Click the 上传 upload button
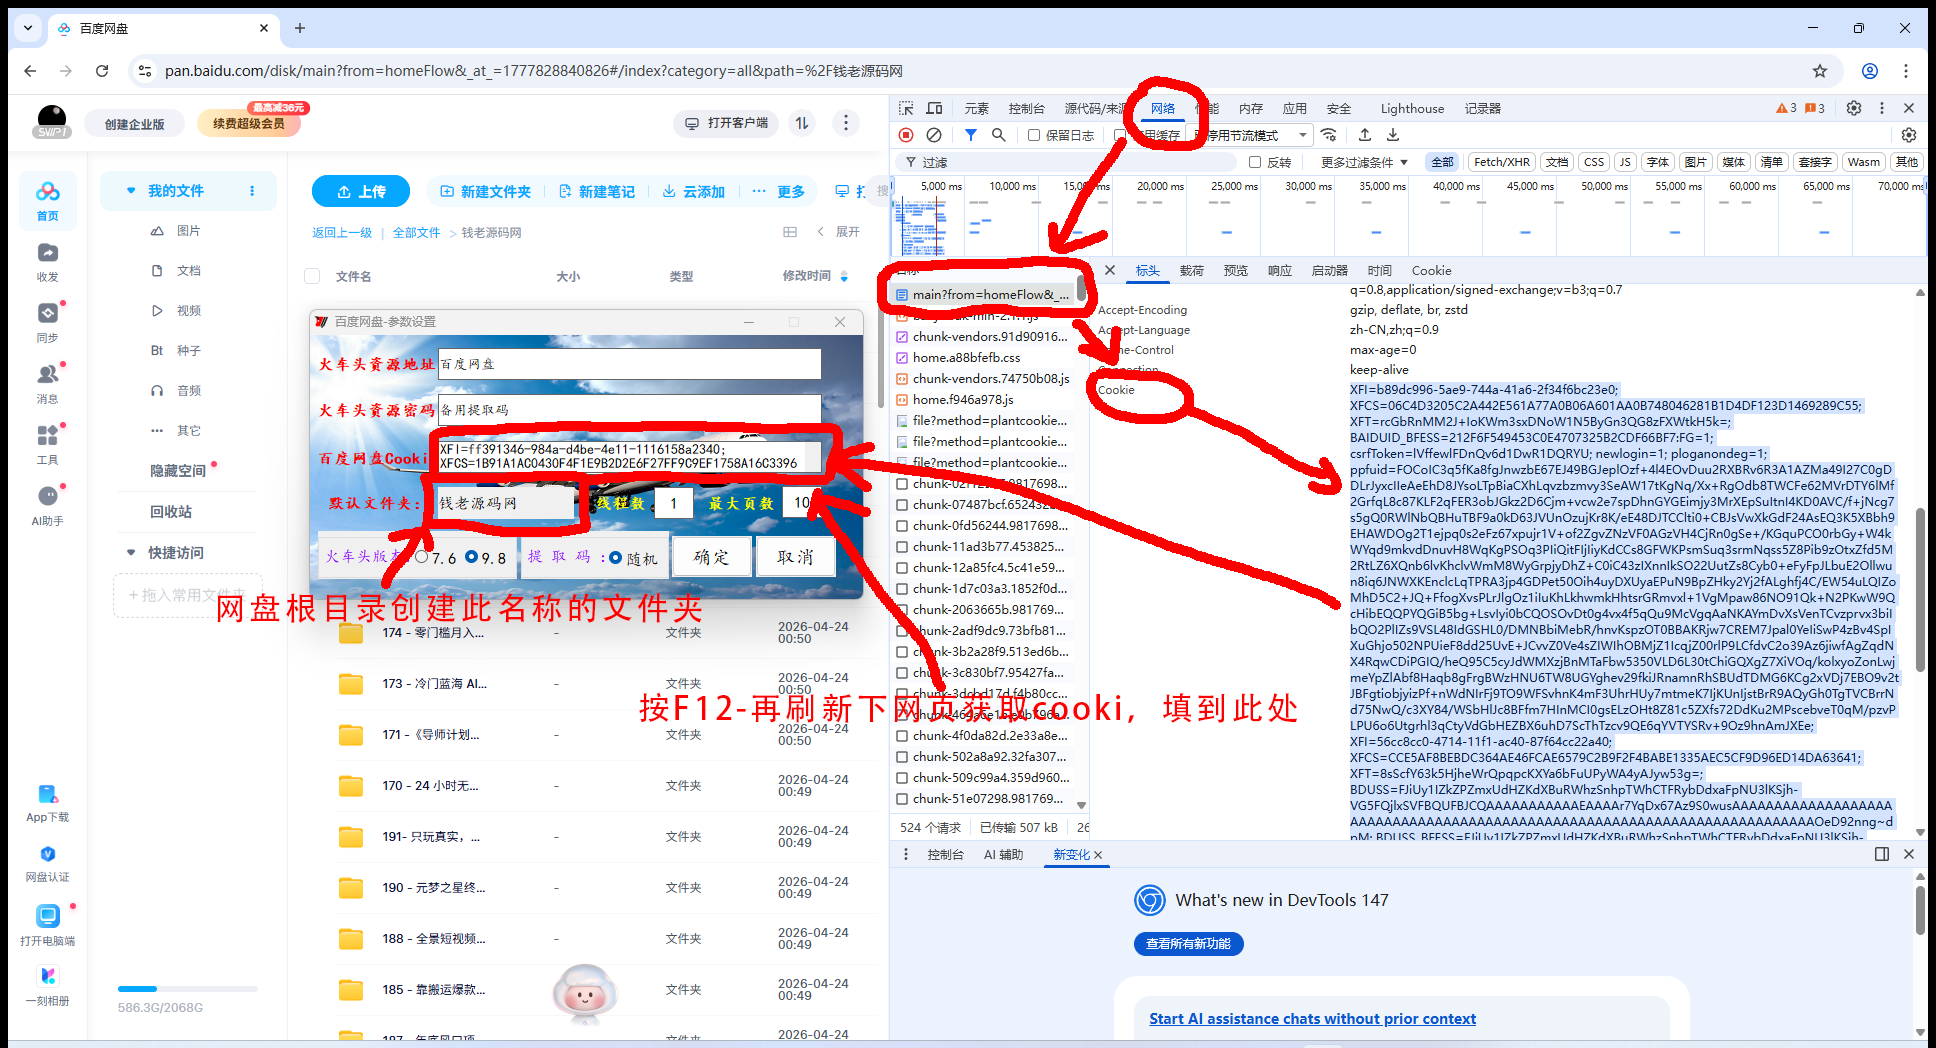Screen dimensions: 1936x1048 click(361, 191)
